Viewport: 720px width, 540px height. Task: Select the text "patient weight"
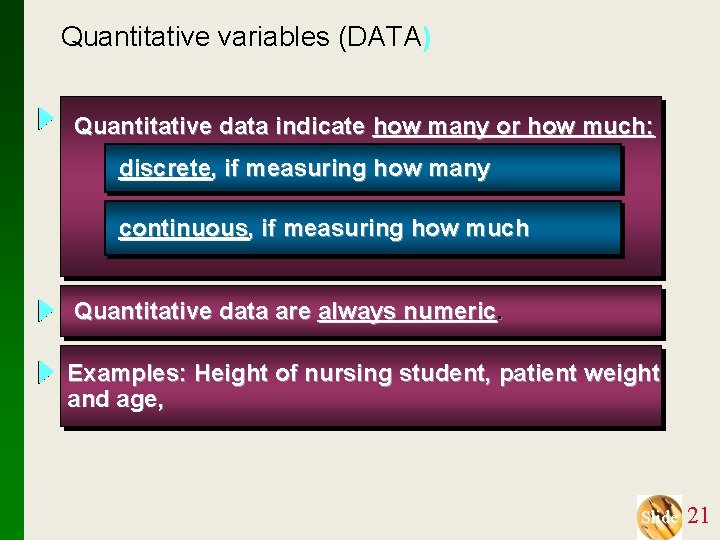(579, 374)
